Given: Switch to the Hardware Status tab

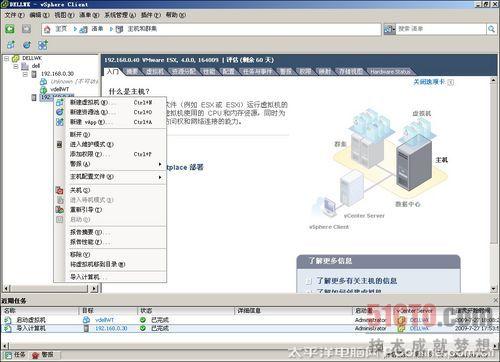Looking at the screenshot, I should click(390, 72).
